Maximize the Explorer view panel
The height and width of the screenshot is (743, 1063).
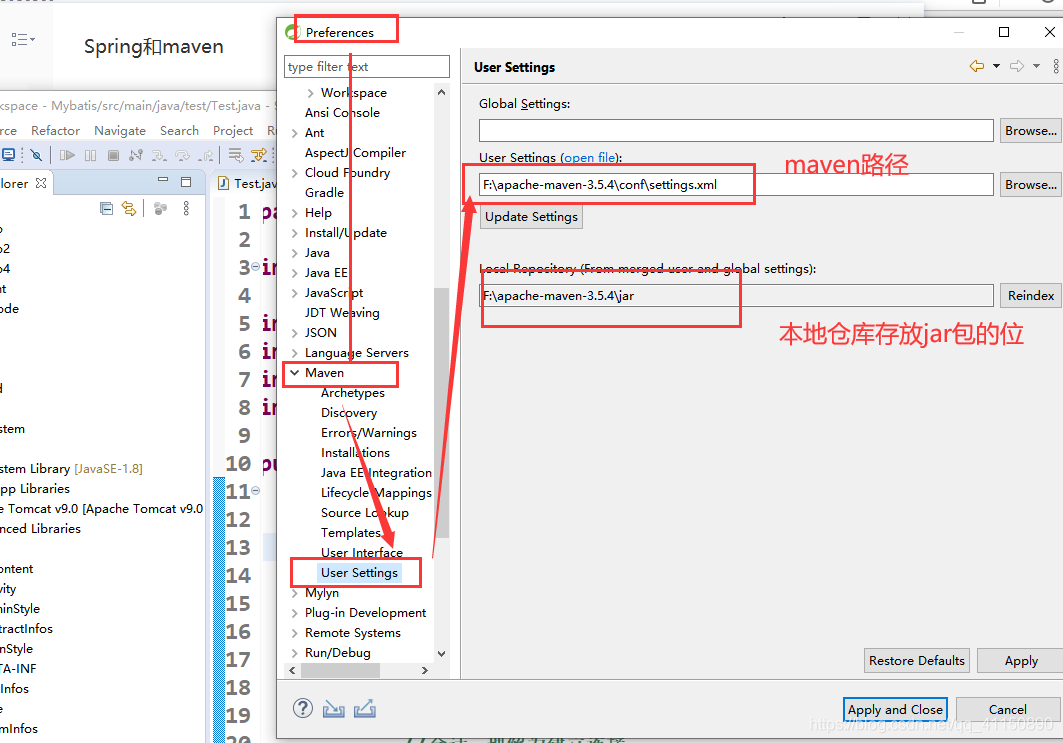(x=186, y=182)
